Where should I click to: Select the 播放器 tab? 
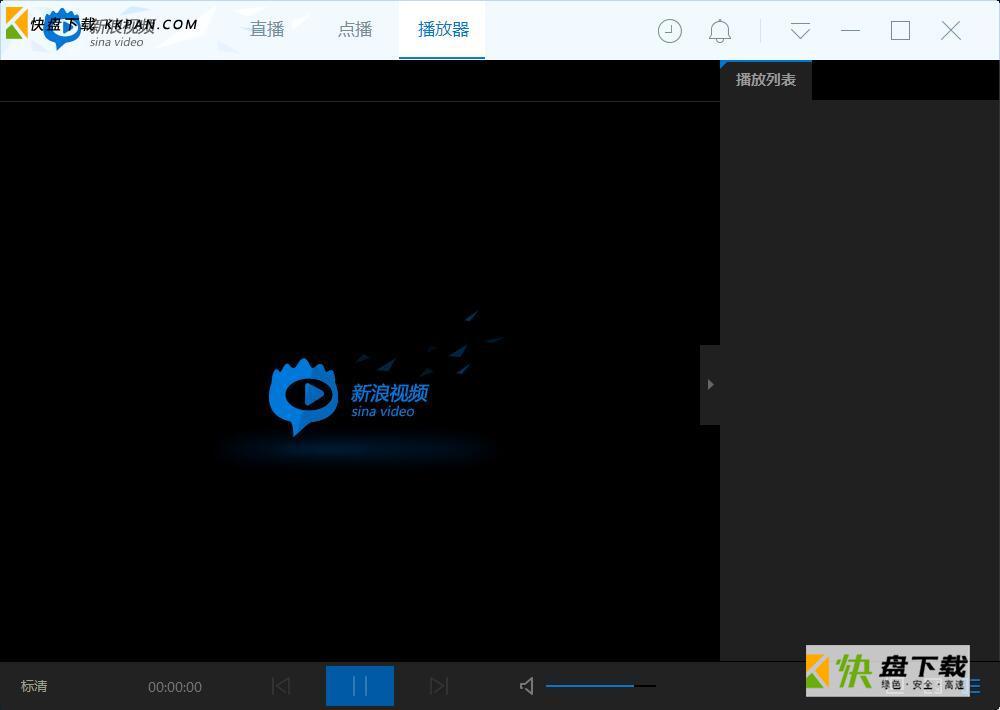click(443, 29)
